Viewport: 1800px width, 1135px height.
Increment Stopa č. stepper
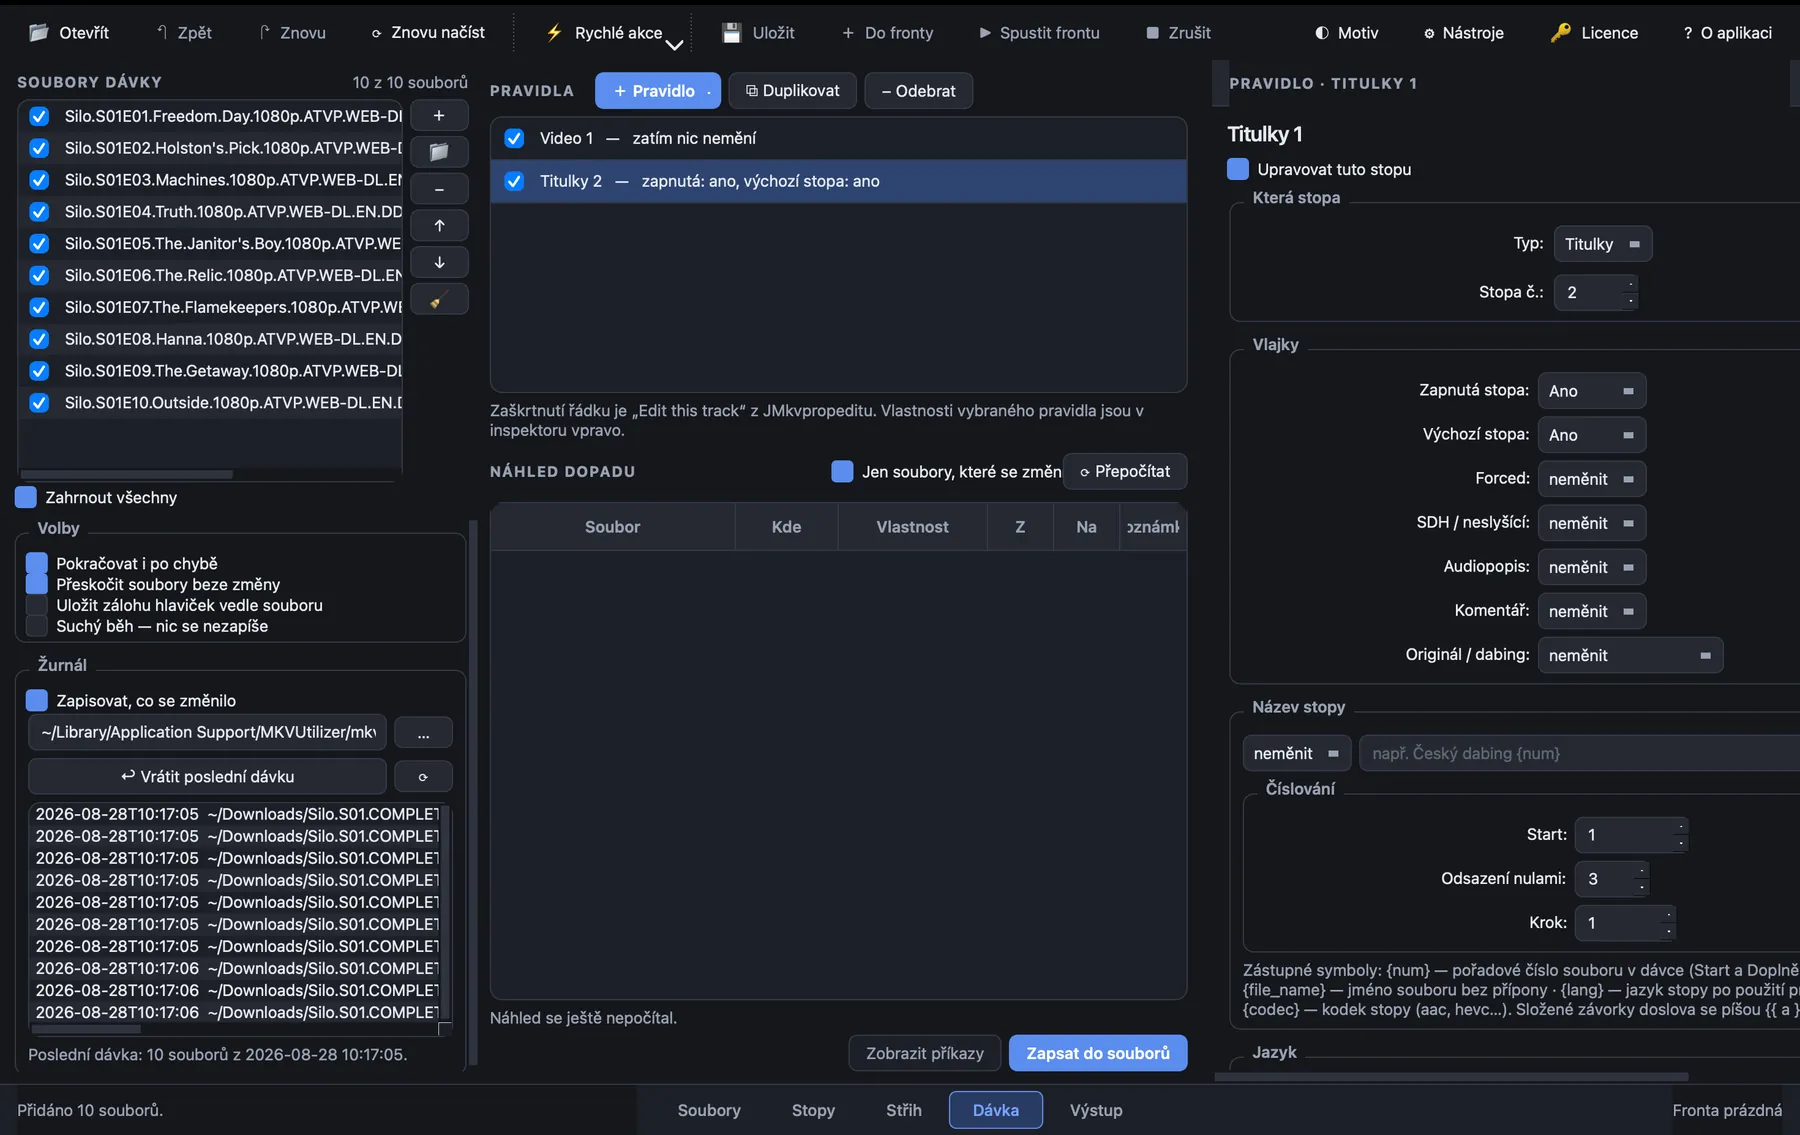coord(1631,285)
